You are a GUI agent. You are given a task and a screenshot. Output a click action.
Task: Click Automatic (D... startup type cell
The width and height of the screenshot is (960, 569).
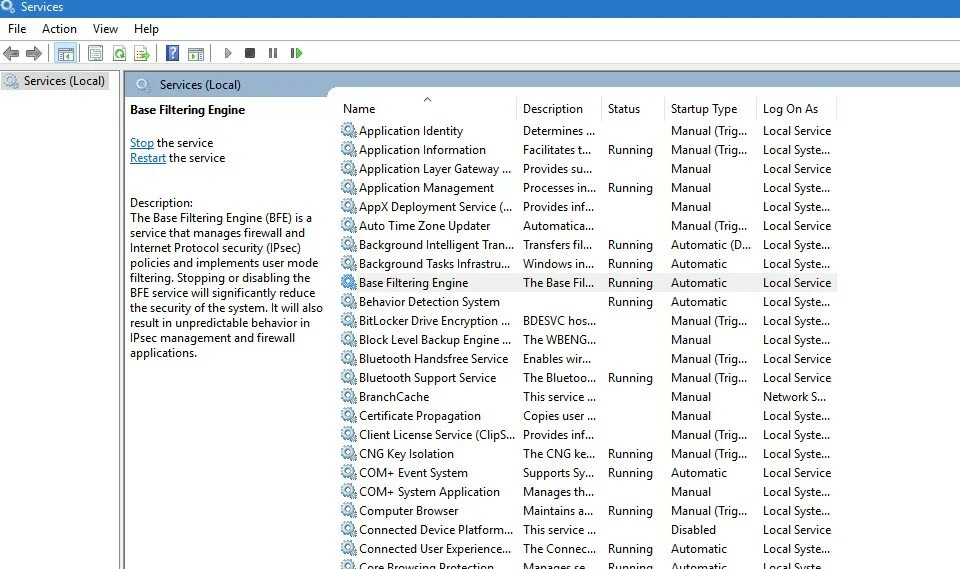[710, 244]
